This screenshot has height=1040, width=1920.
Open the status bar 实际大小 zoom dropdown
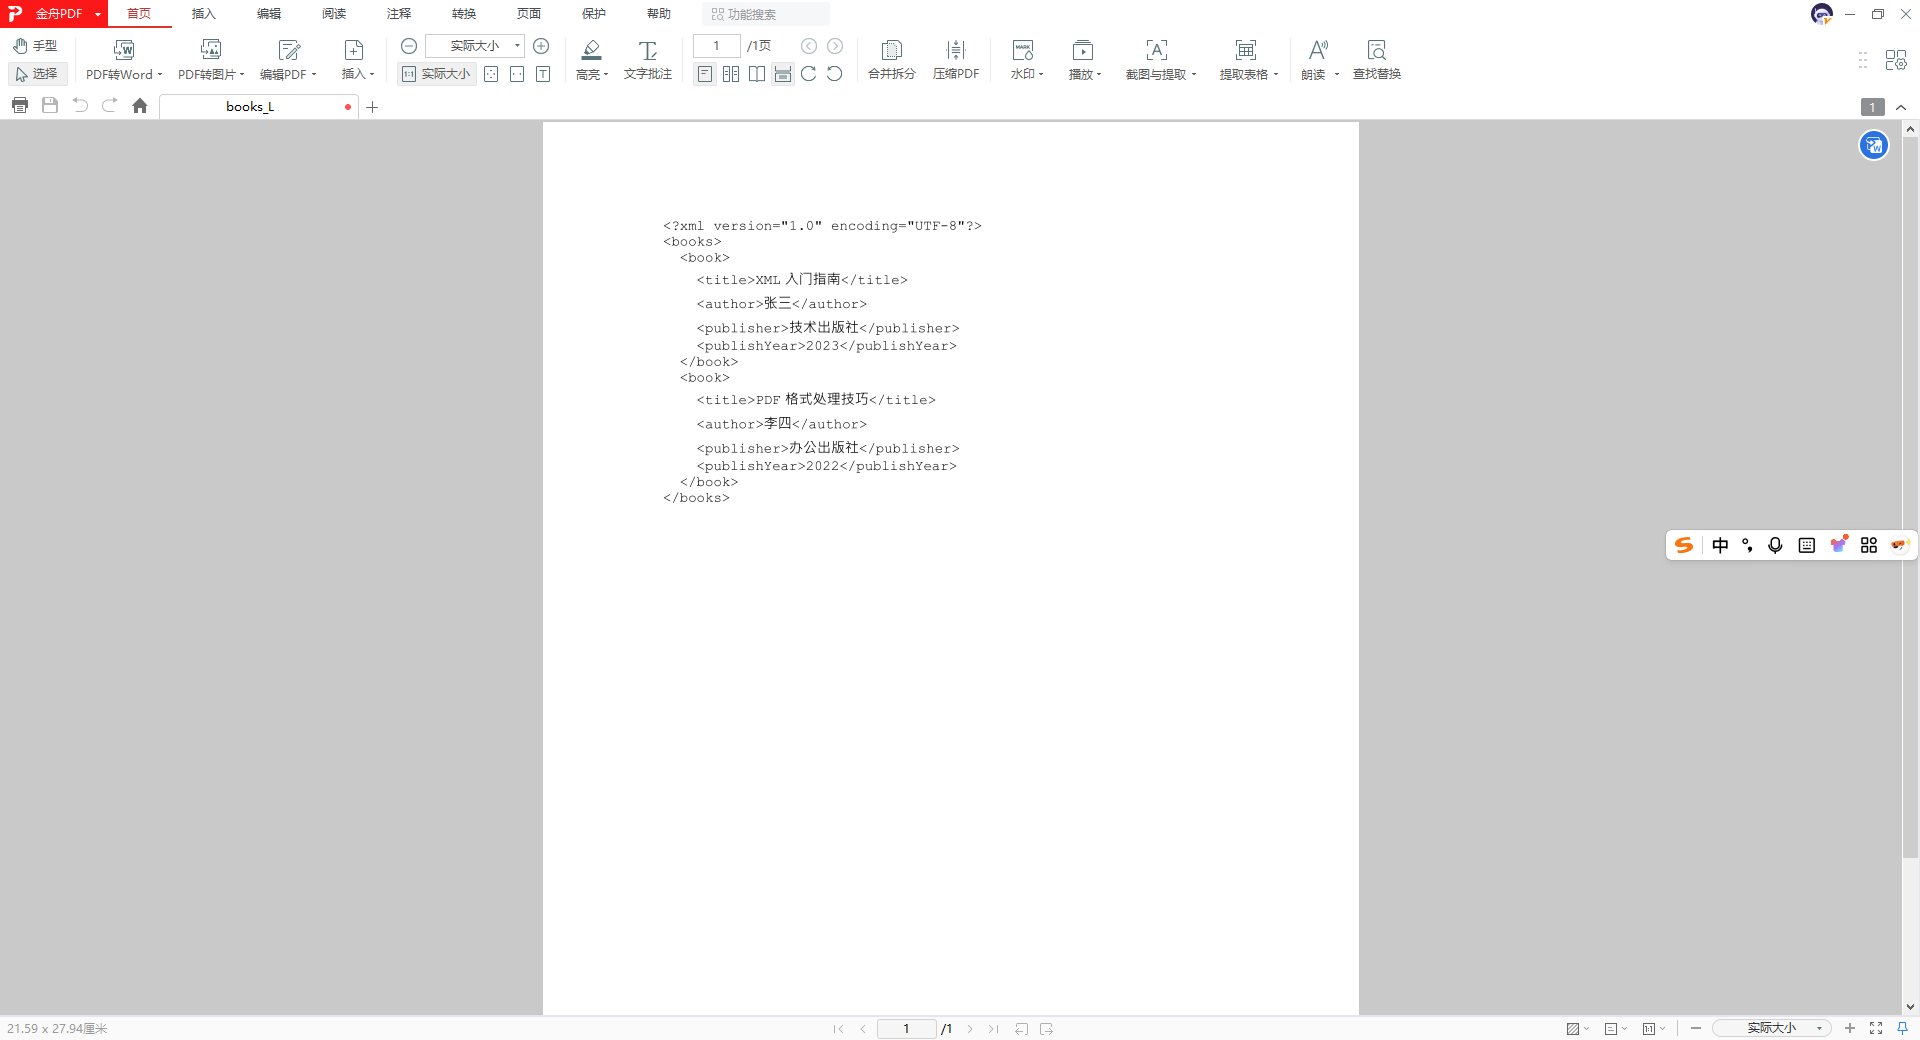pyautogui.click(x=1772, y=1028)
